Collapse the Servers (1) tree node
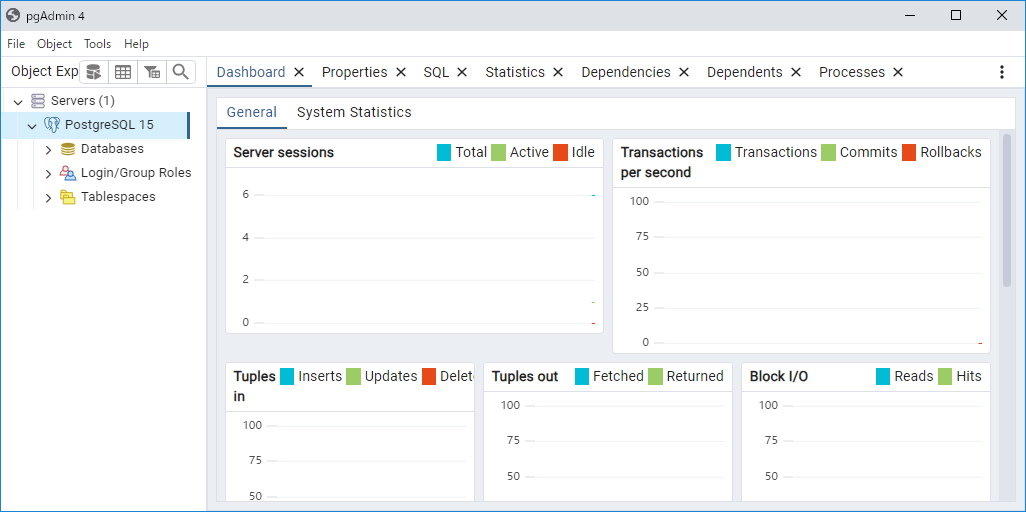 tap(18, 101)
